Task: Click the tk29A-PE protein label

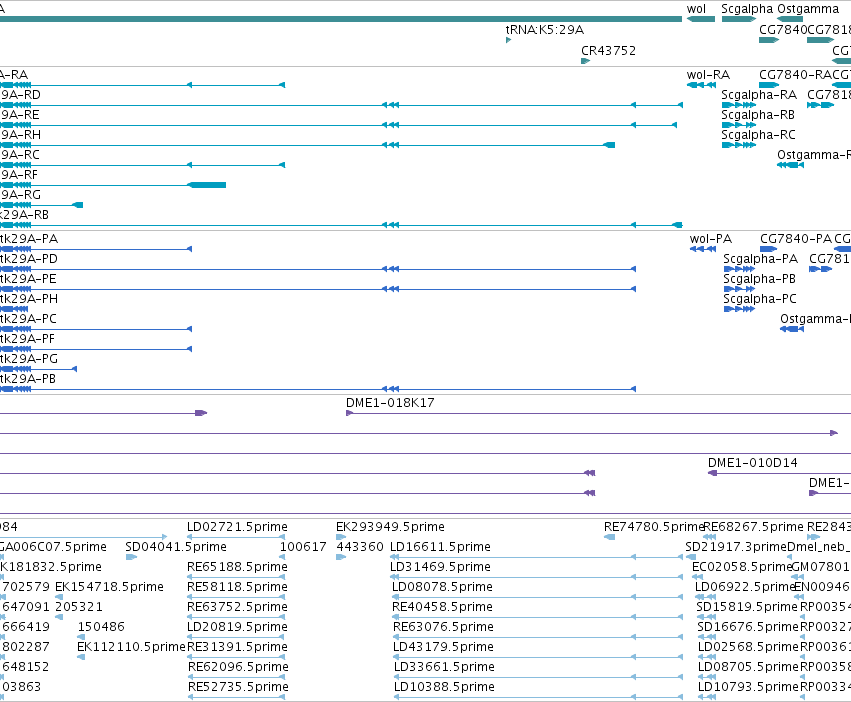Action: pyautogui.click(x=28, y=279)
